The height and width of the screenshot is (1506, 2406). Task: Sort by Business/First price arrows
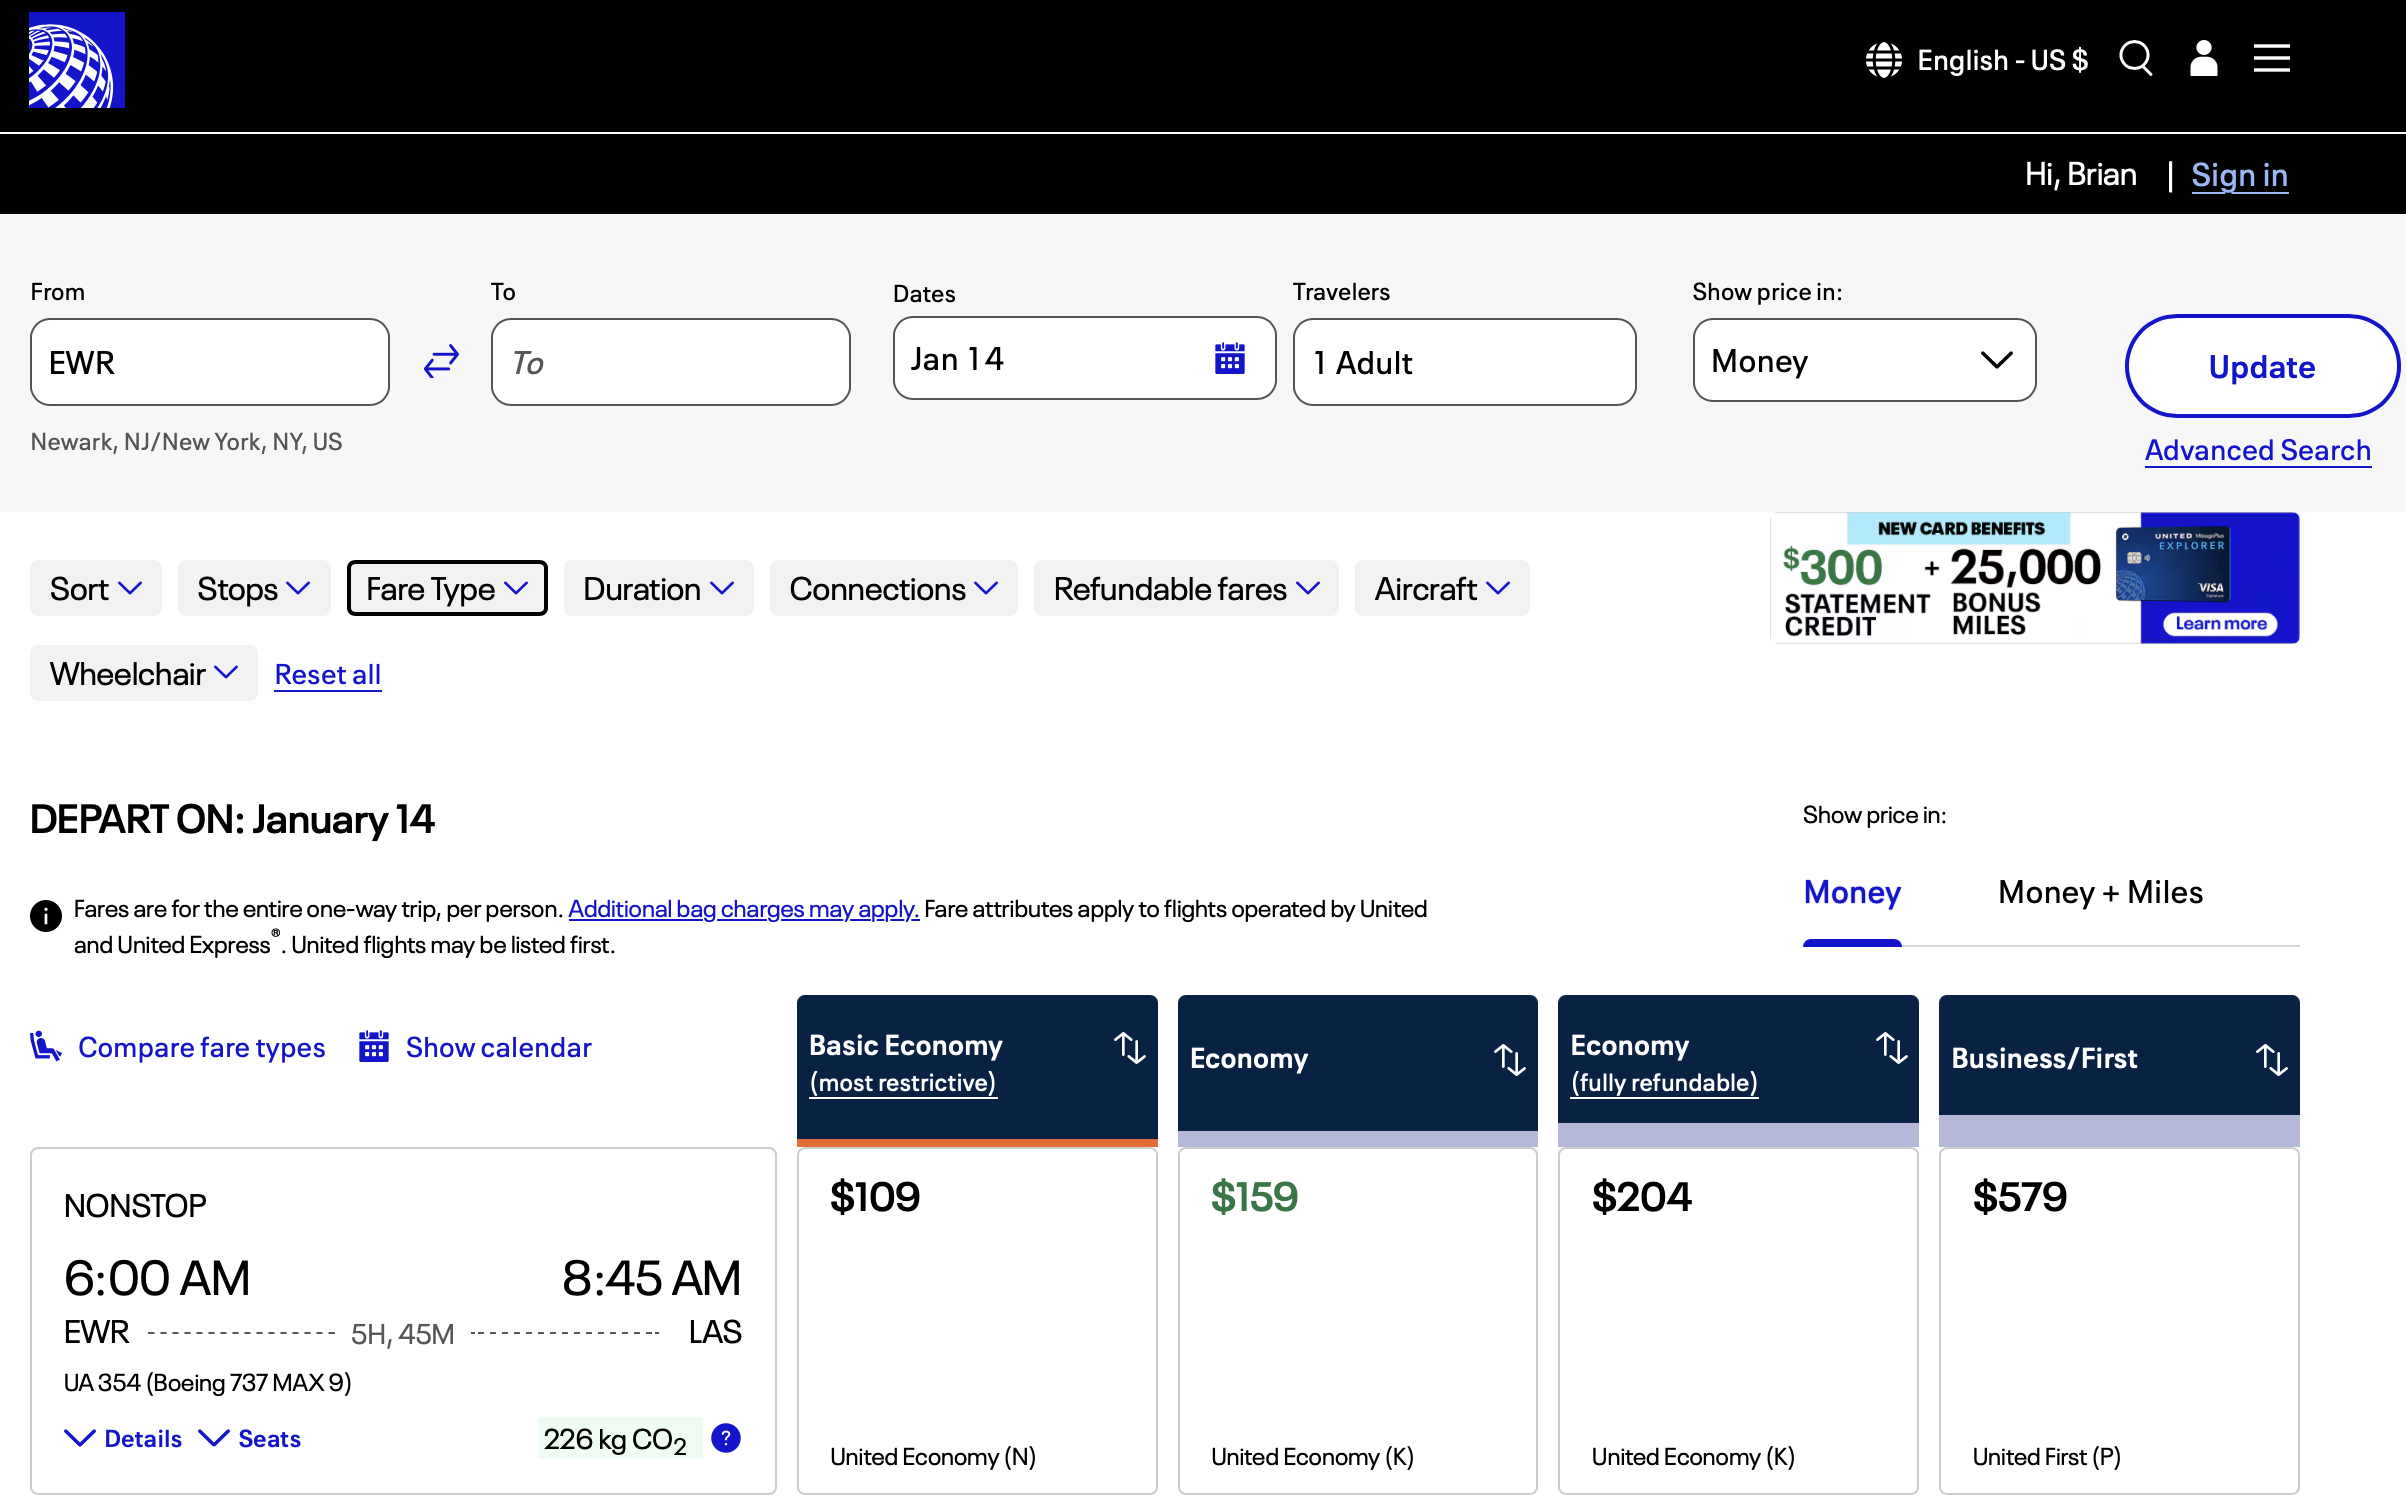pos(2271,1059)
